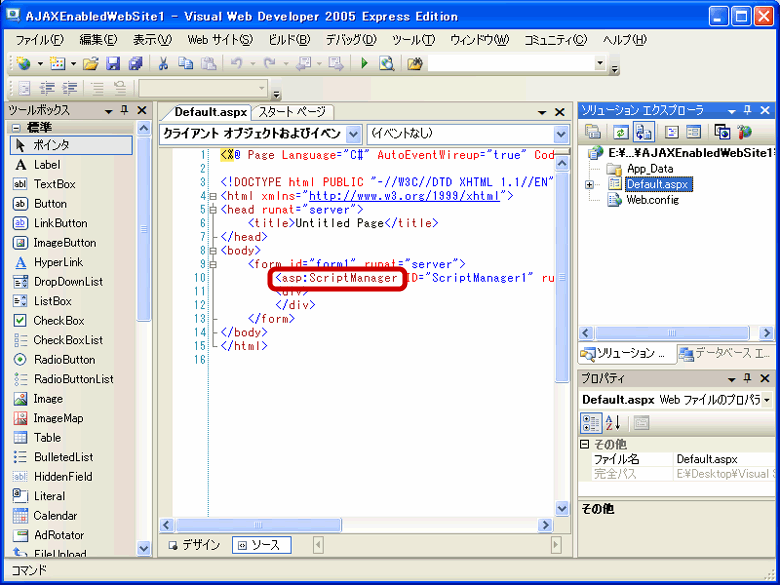Click the Find in Files icon
Screen dimensions: 780x585
[414, 64]
